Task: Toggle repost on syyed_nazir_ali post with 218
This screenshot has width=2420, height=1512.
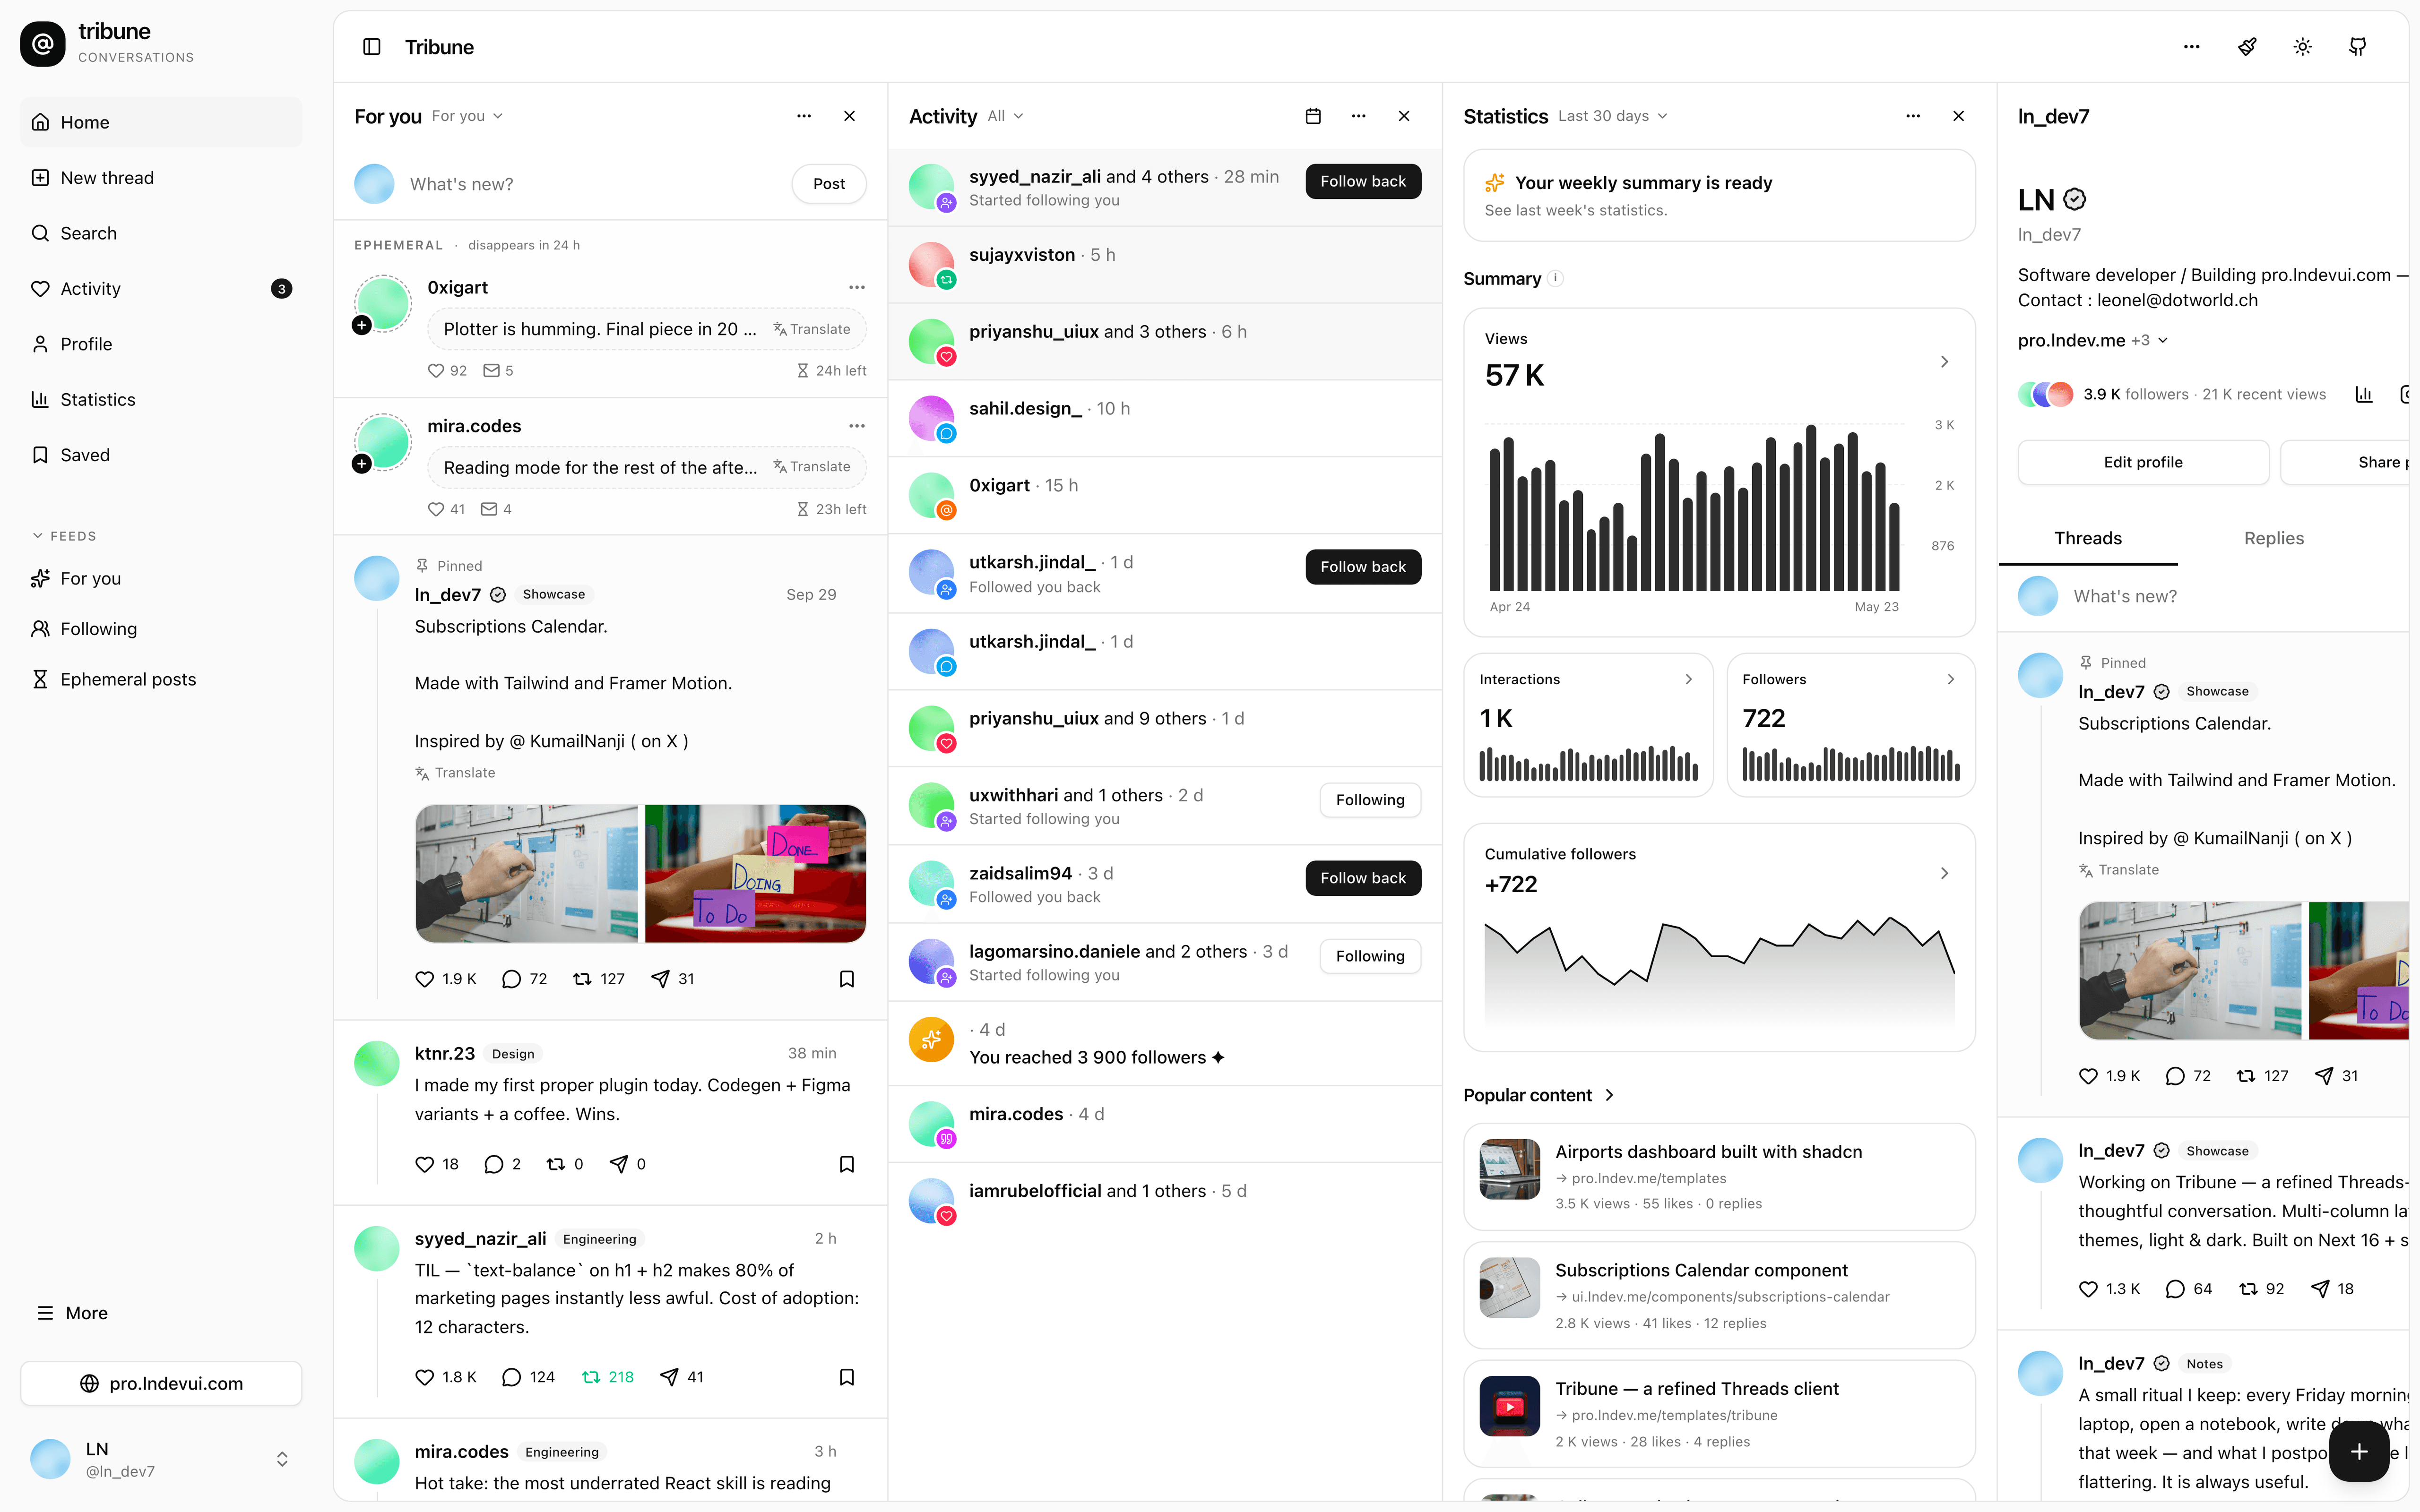Action: (x=607, y=1377)
